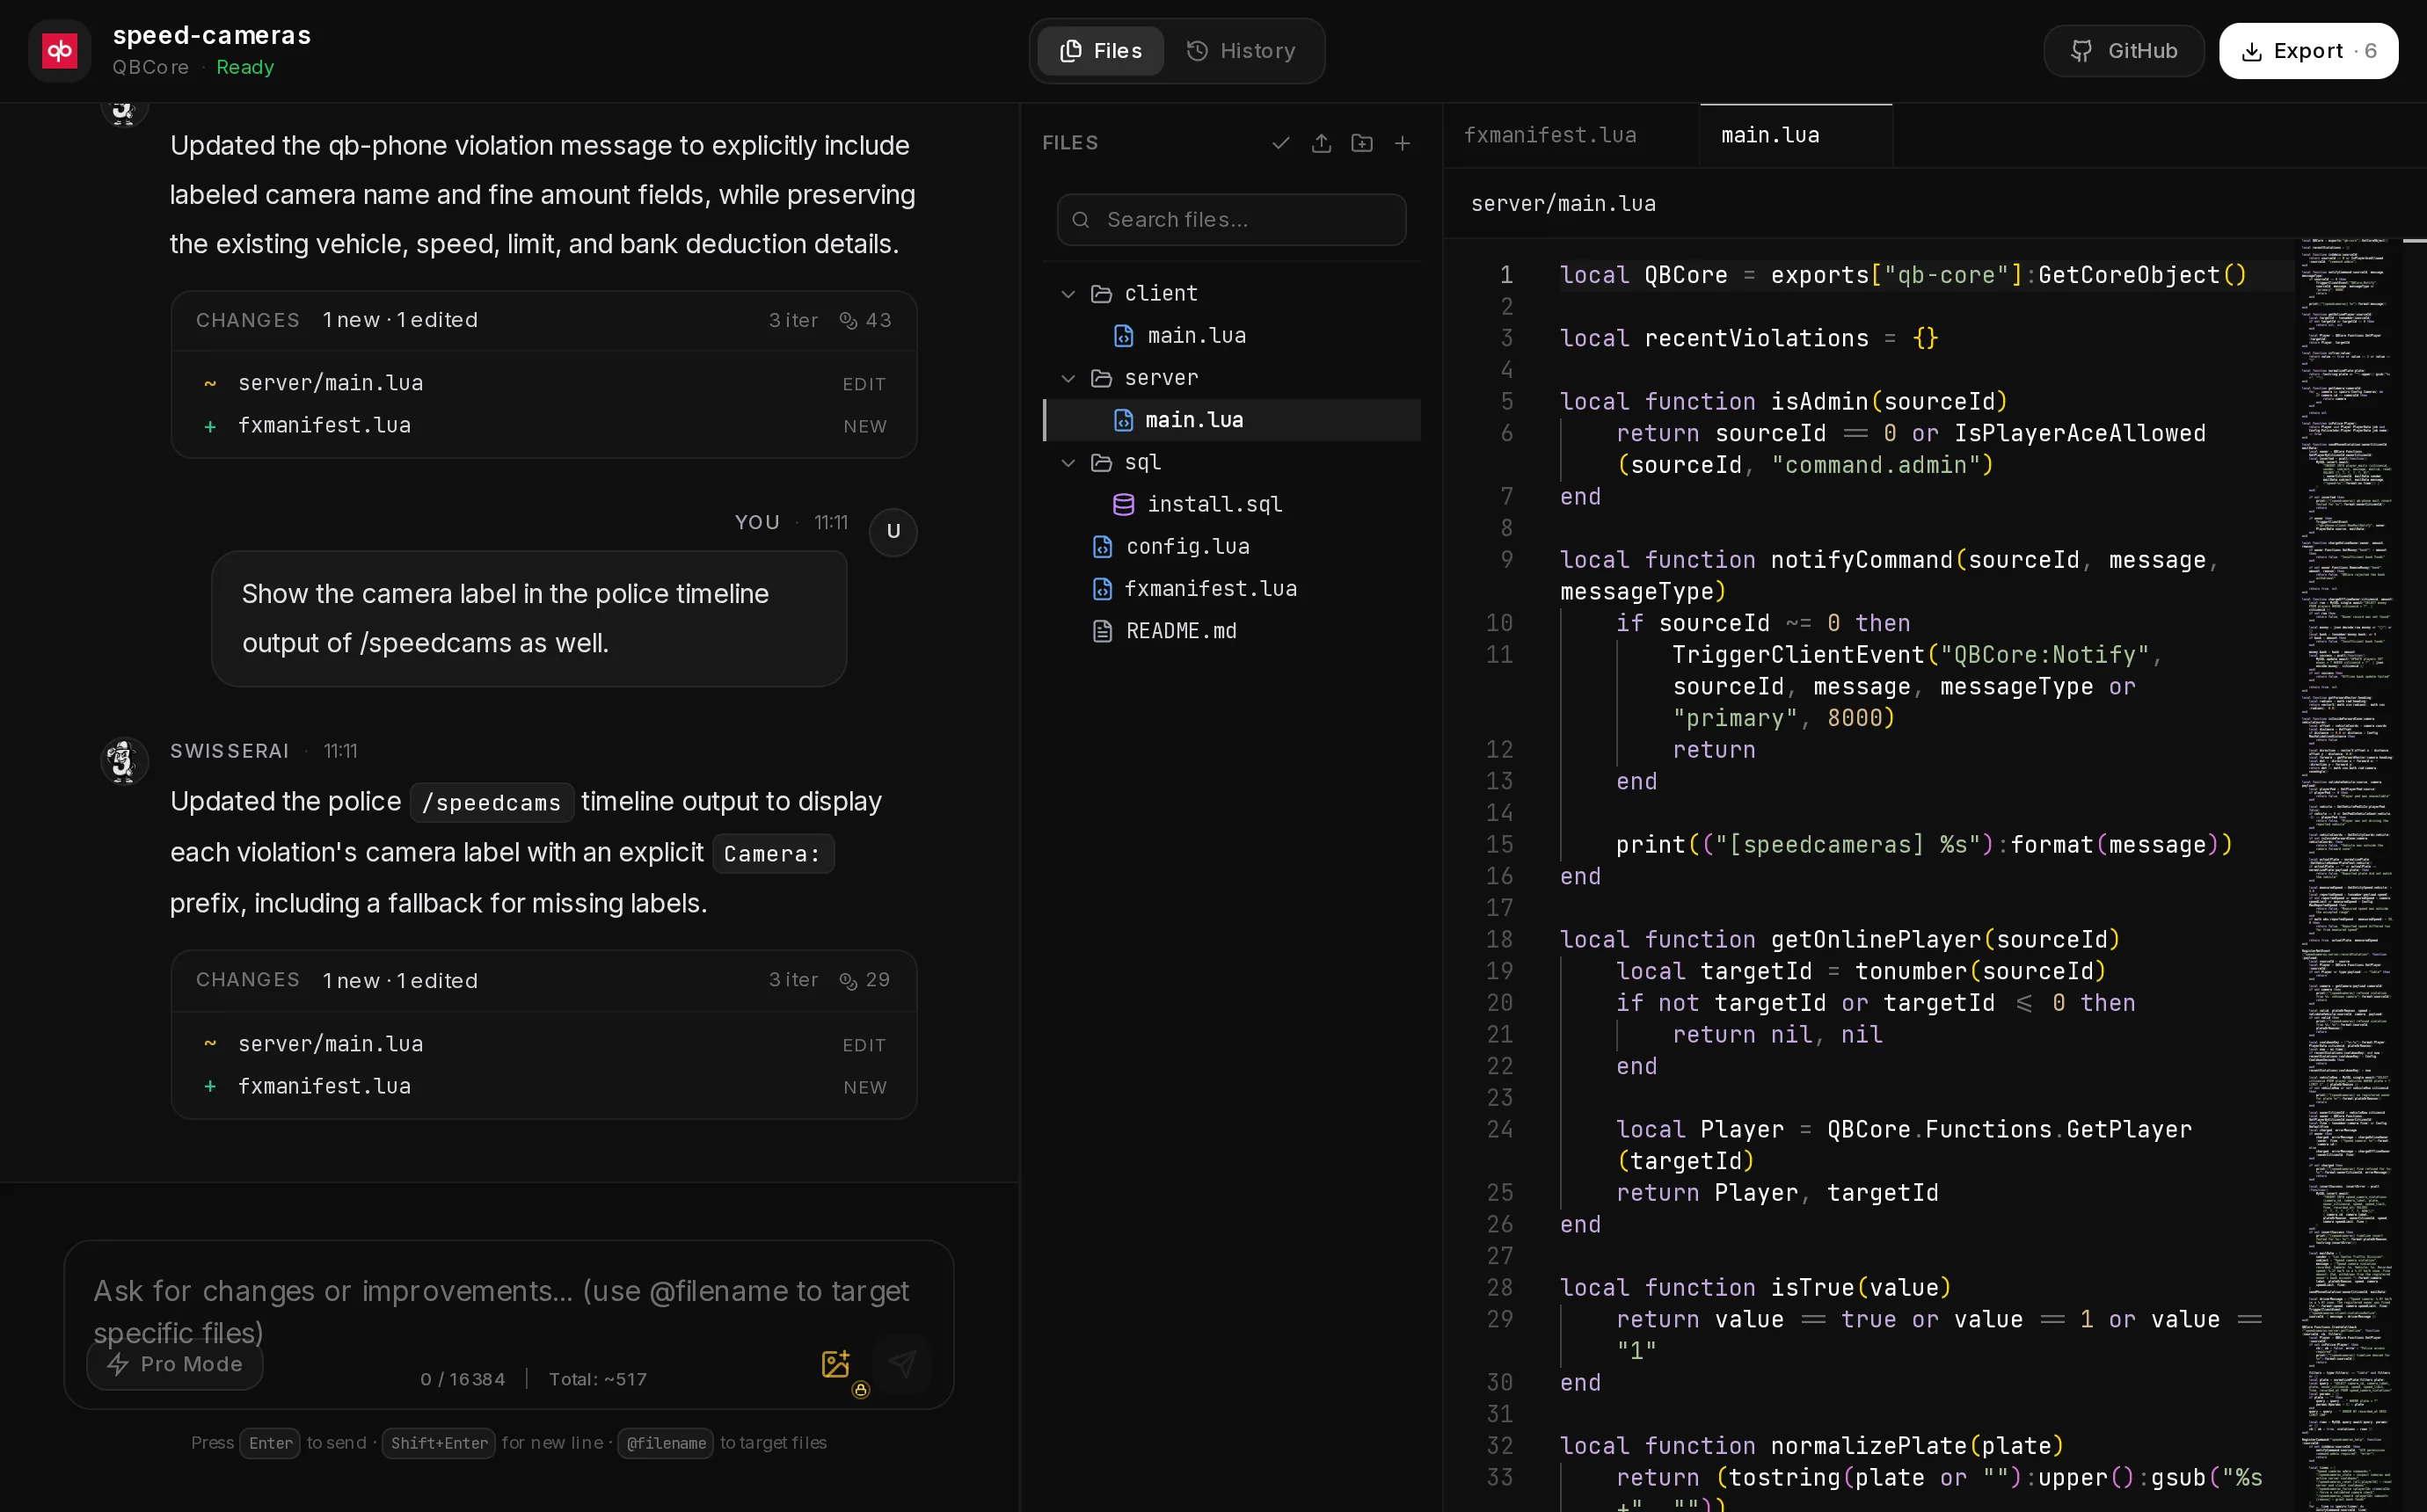2427x1512 pixels.
Task: Add a new file with plus icon
Action: click(x=1402, y=143)
